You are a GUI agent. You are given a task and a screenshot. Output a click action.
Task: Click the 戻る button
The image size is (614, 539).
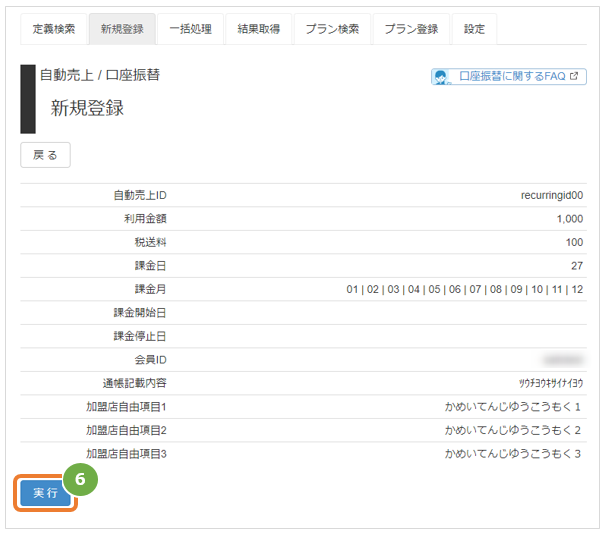point(45,155)
